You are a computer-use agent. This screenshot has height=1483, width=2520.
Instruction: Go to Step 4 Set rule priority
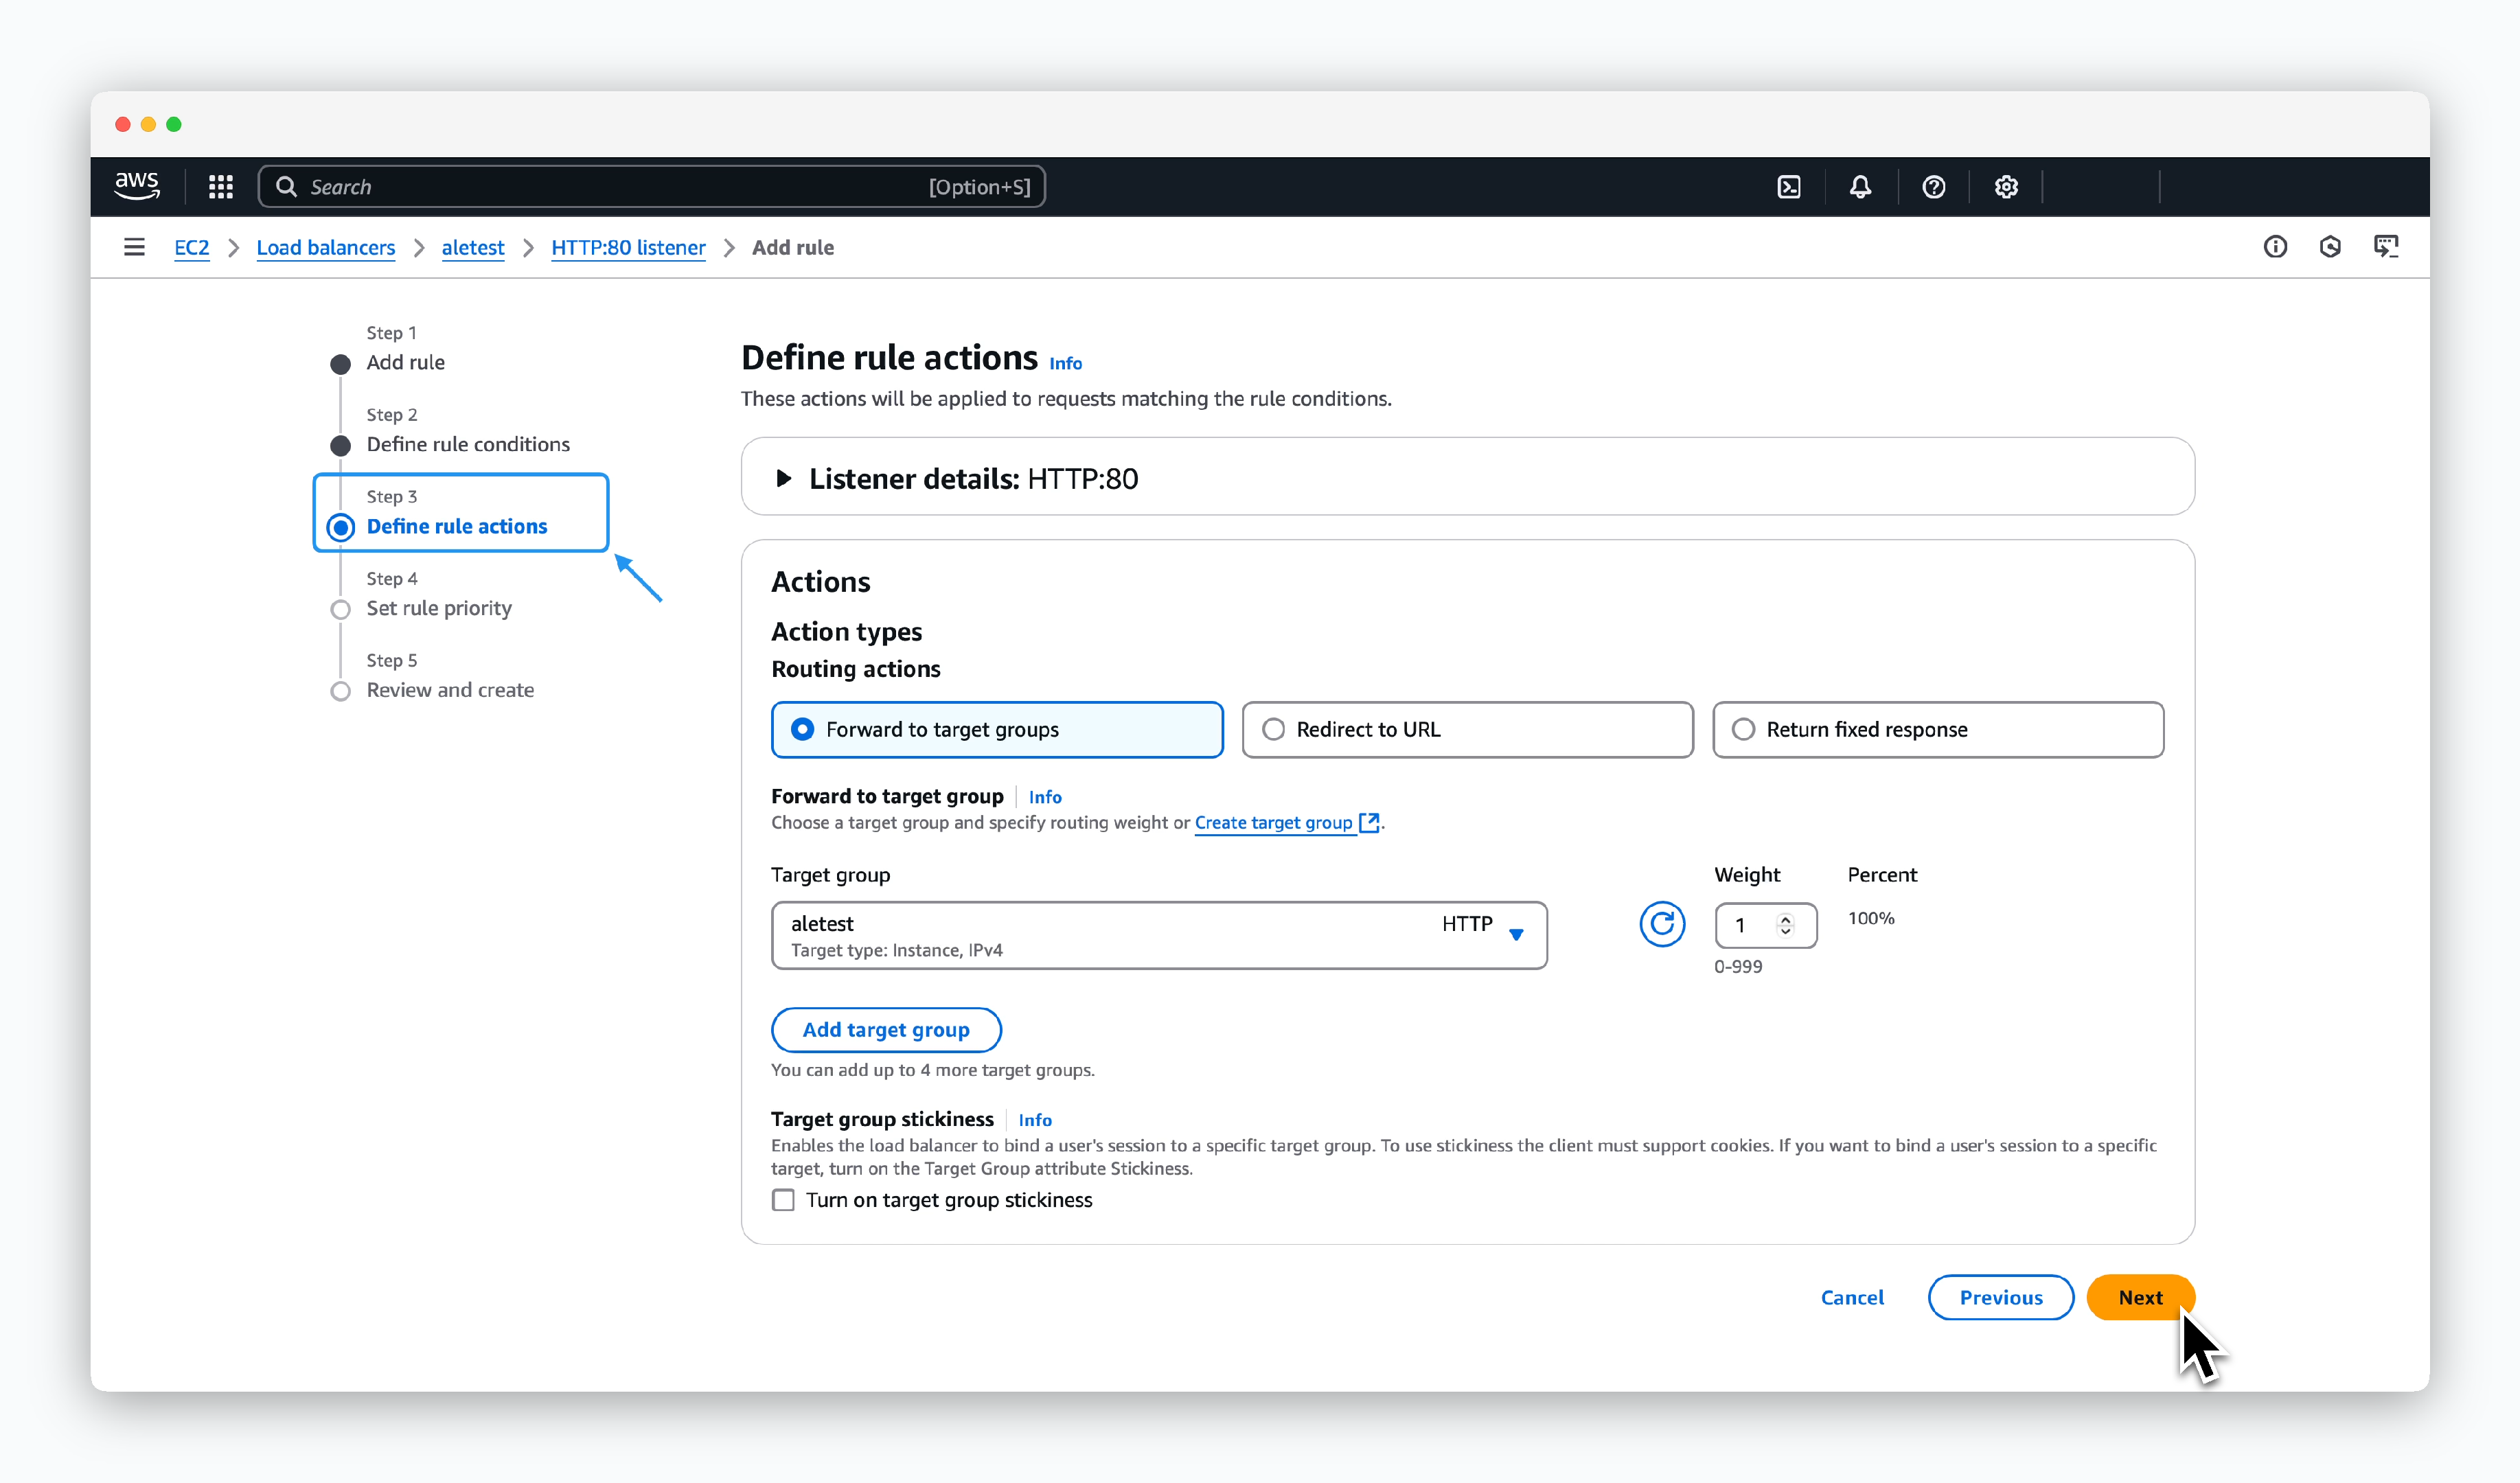pos(439,608)
